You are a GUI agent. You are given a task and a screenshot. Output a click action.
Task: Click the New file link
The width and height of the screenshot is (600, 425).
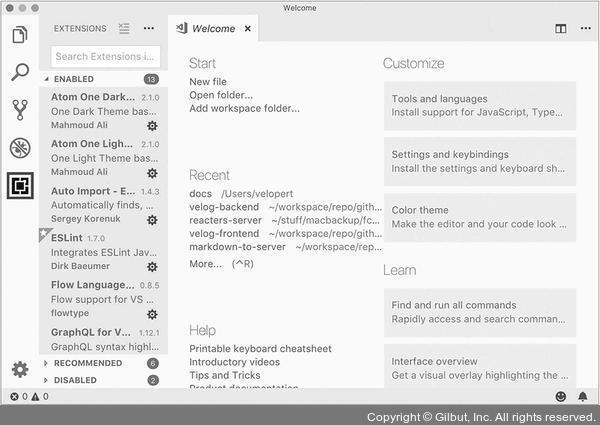(208, 82)
